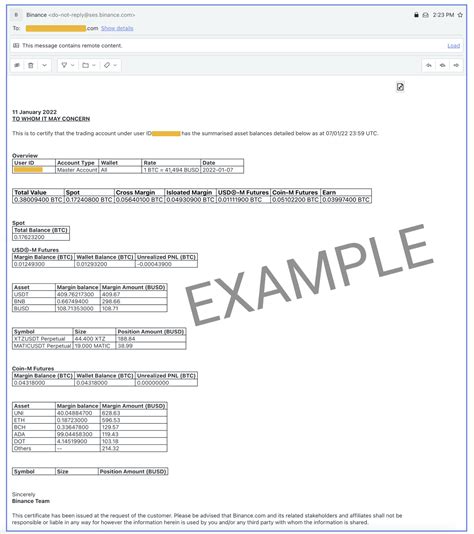
Task: Click the sender name Binance
Action: pos(36,15)
